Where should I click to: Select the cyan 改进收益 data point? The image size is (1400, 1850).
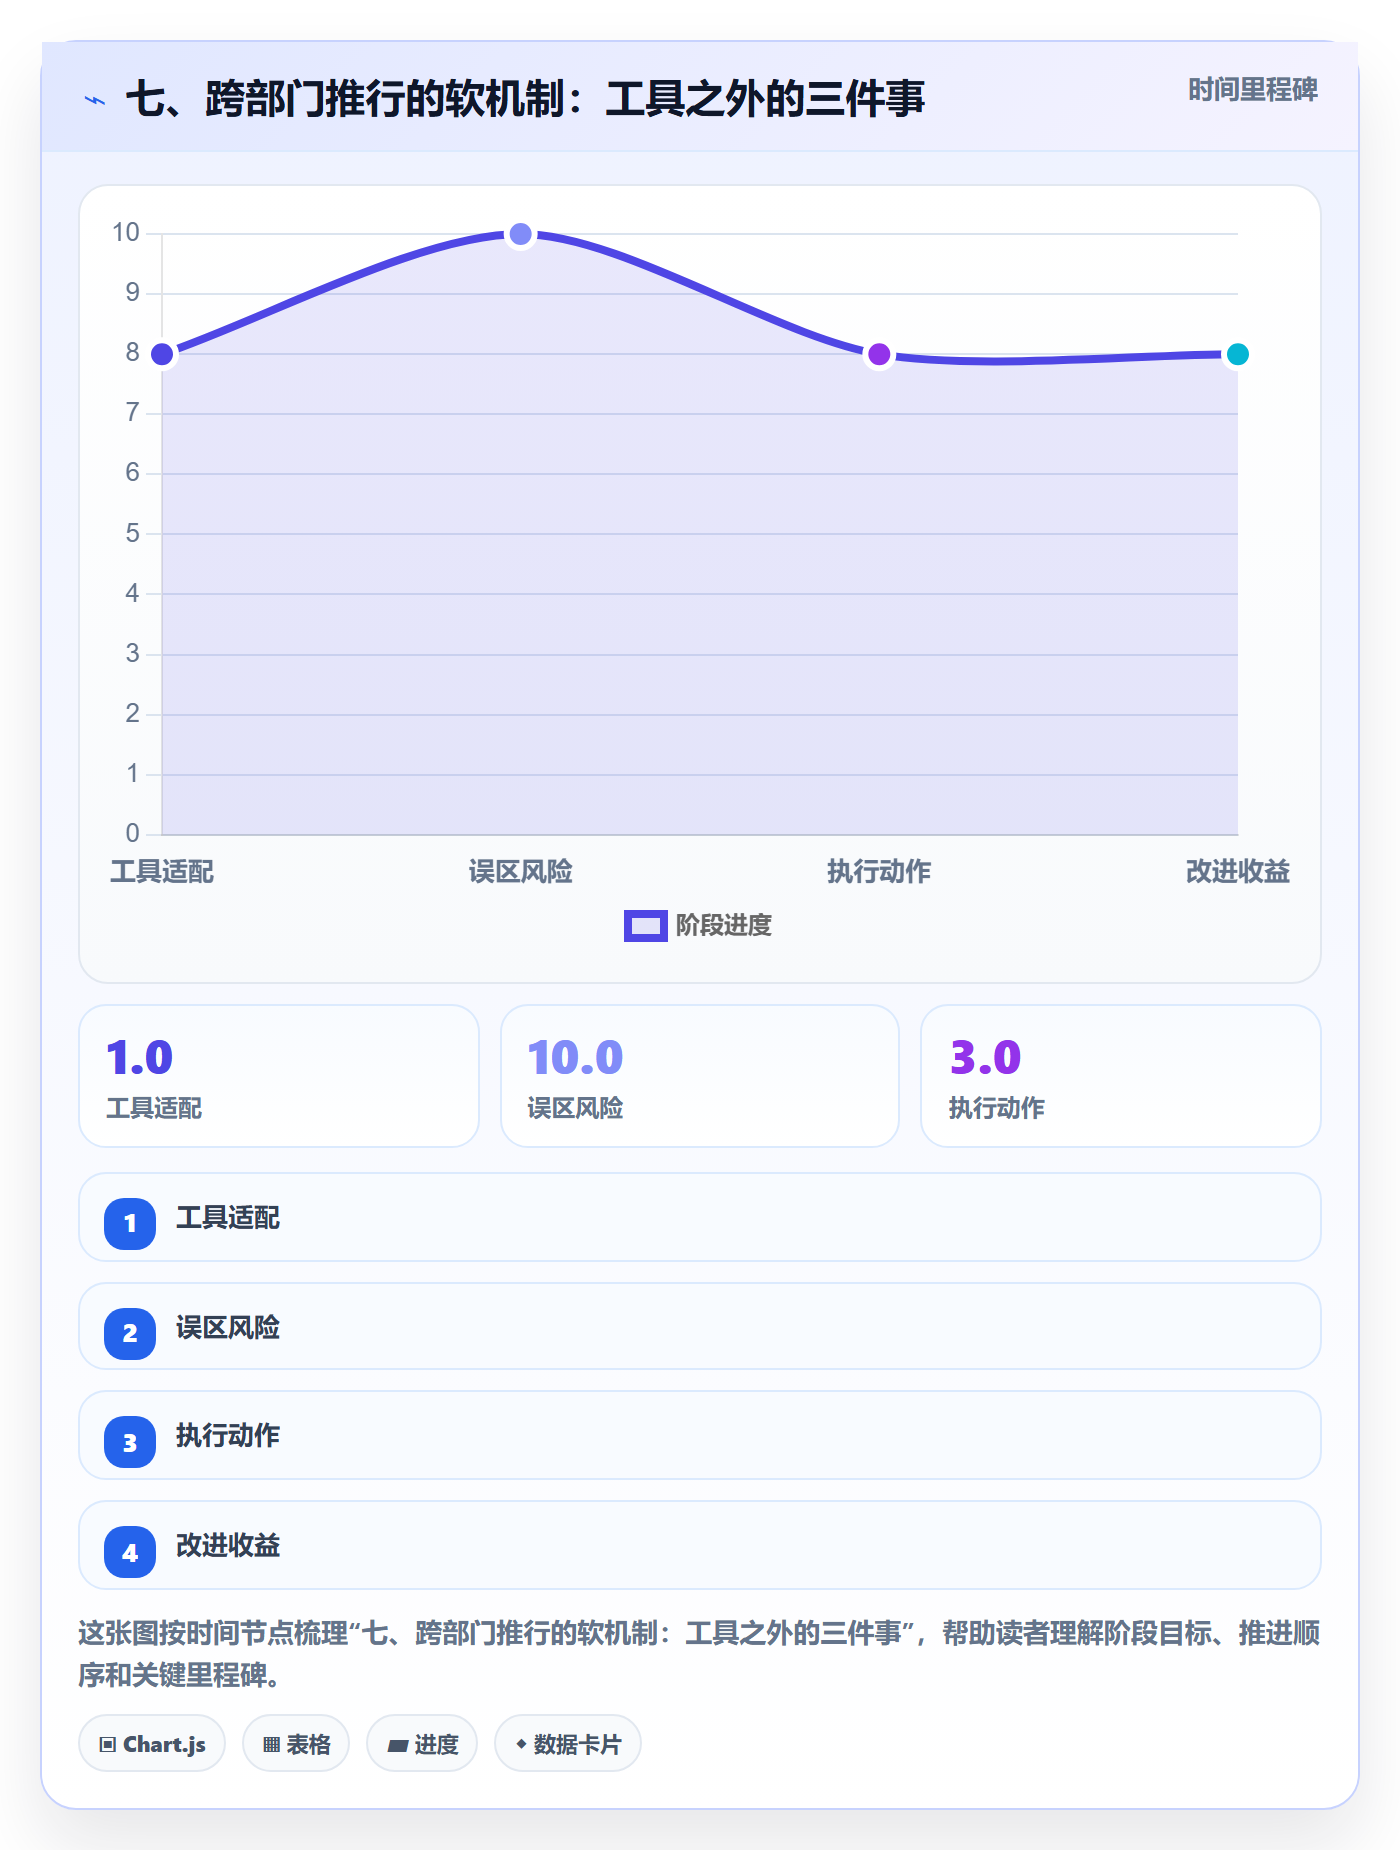(1237, 354)
